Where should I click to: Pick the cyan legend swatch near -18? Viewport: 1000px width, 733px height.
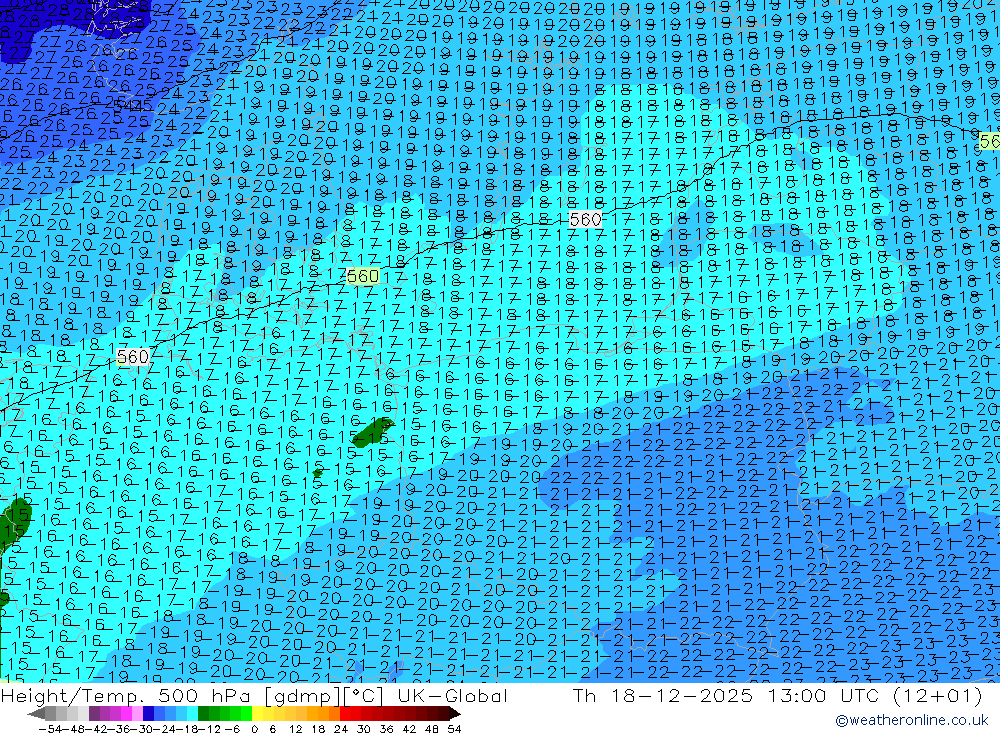(192, 714)
